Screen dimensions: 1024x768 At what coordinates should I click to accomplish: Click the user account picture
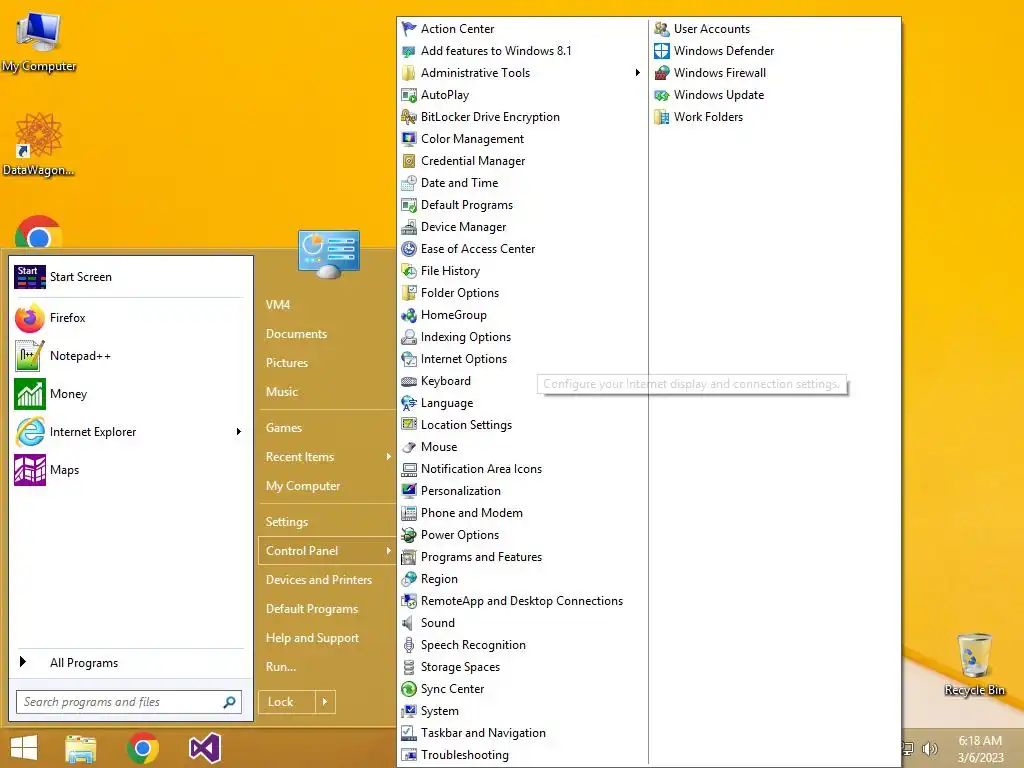tap(328, 254)
